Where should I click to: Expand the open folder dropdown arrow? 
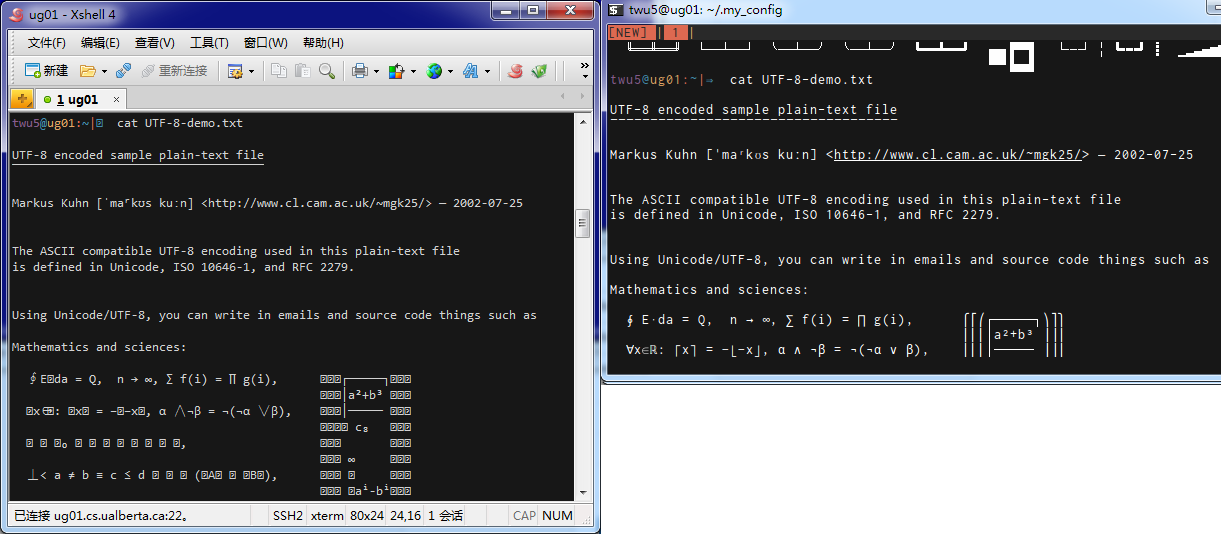[103, 72]
